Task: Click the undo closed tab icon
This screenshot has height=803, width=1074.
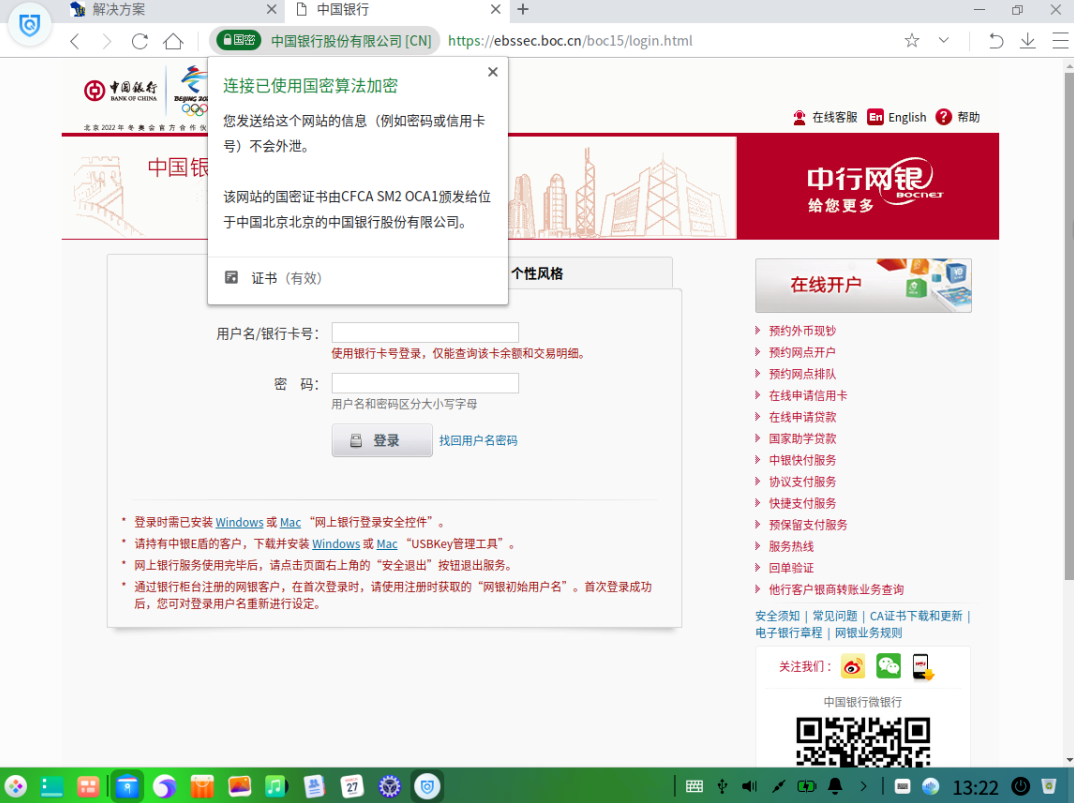Action: coord(996,40)
